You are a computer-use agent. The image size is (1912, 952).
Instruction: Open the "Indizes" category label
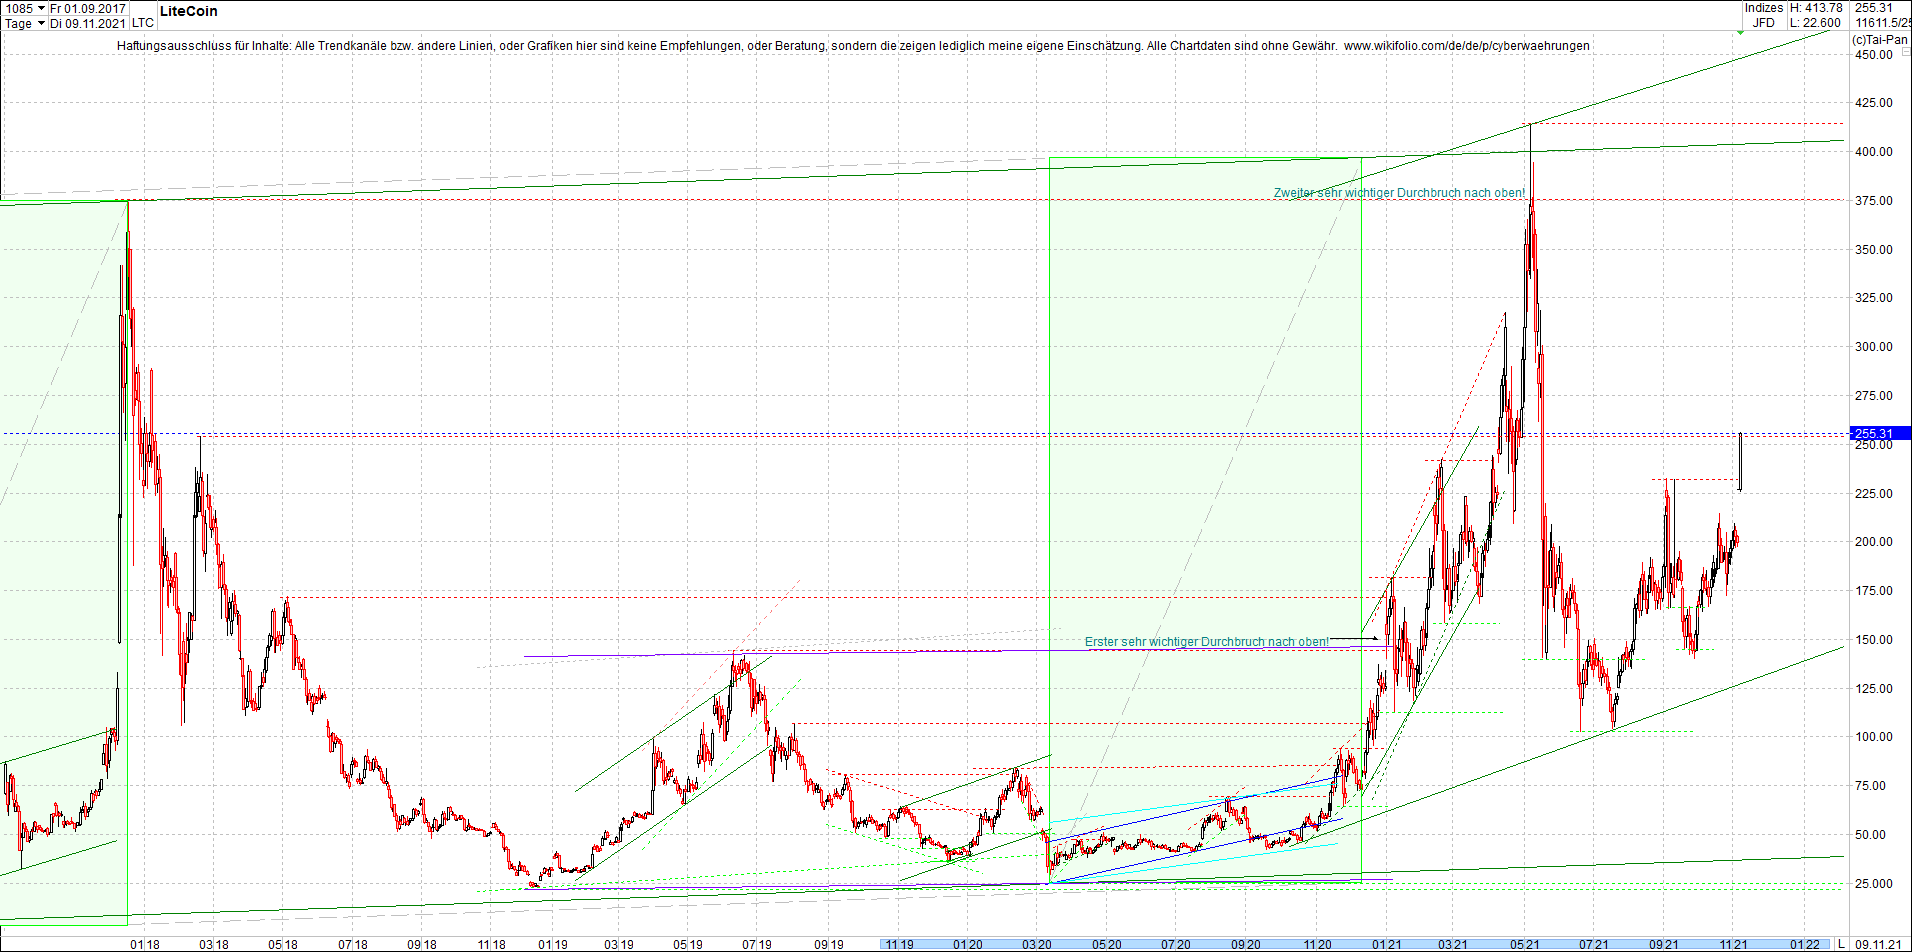click(1763, 8)
